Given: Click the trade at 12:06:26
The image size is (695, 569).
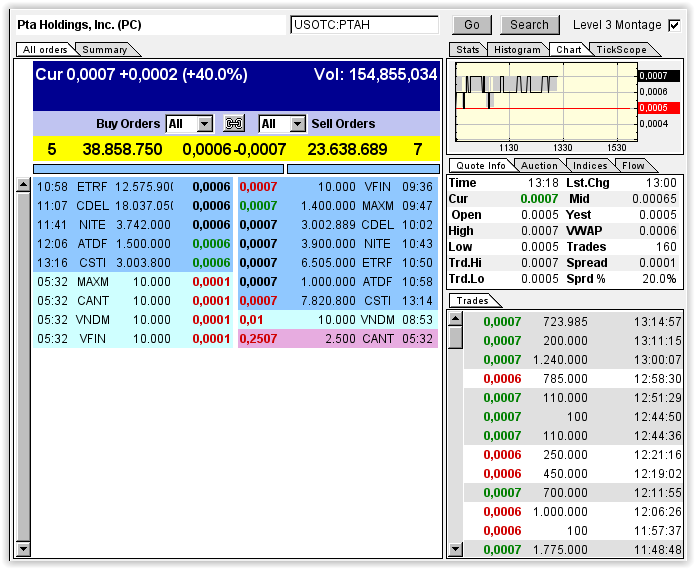Looking at the screenshot, I should click(x=573, y=512).
